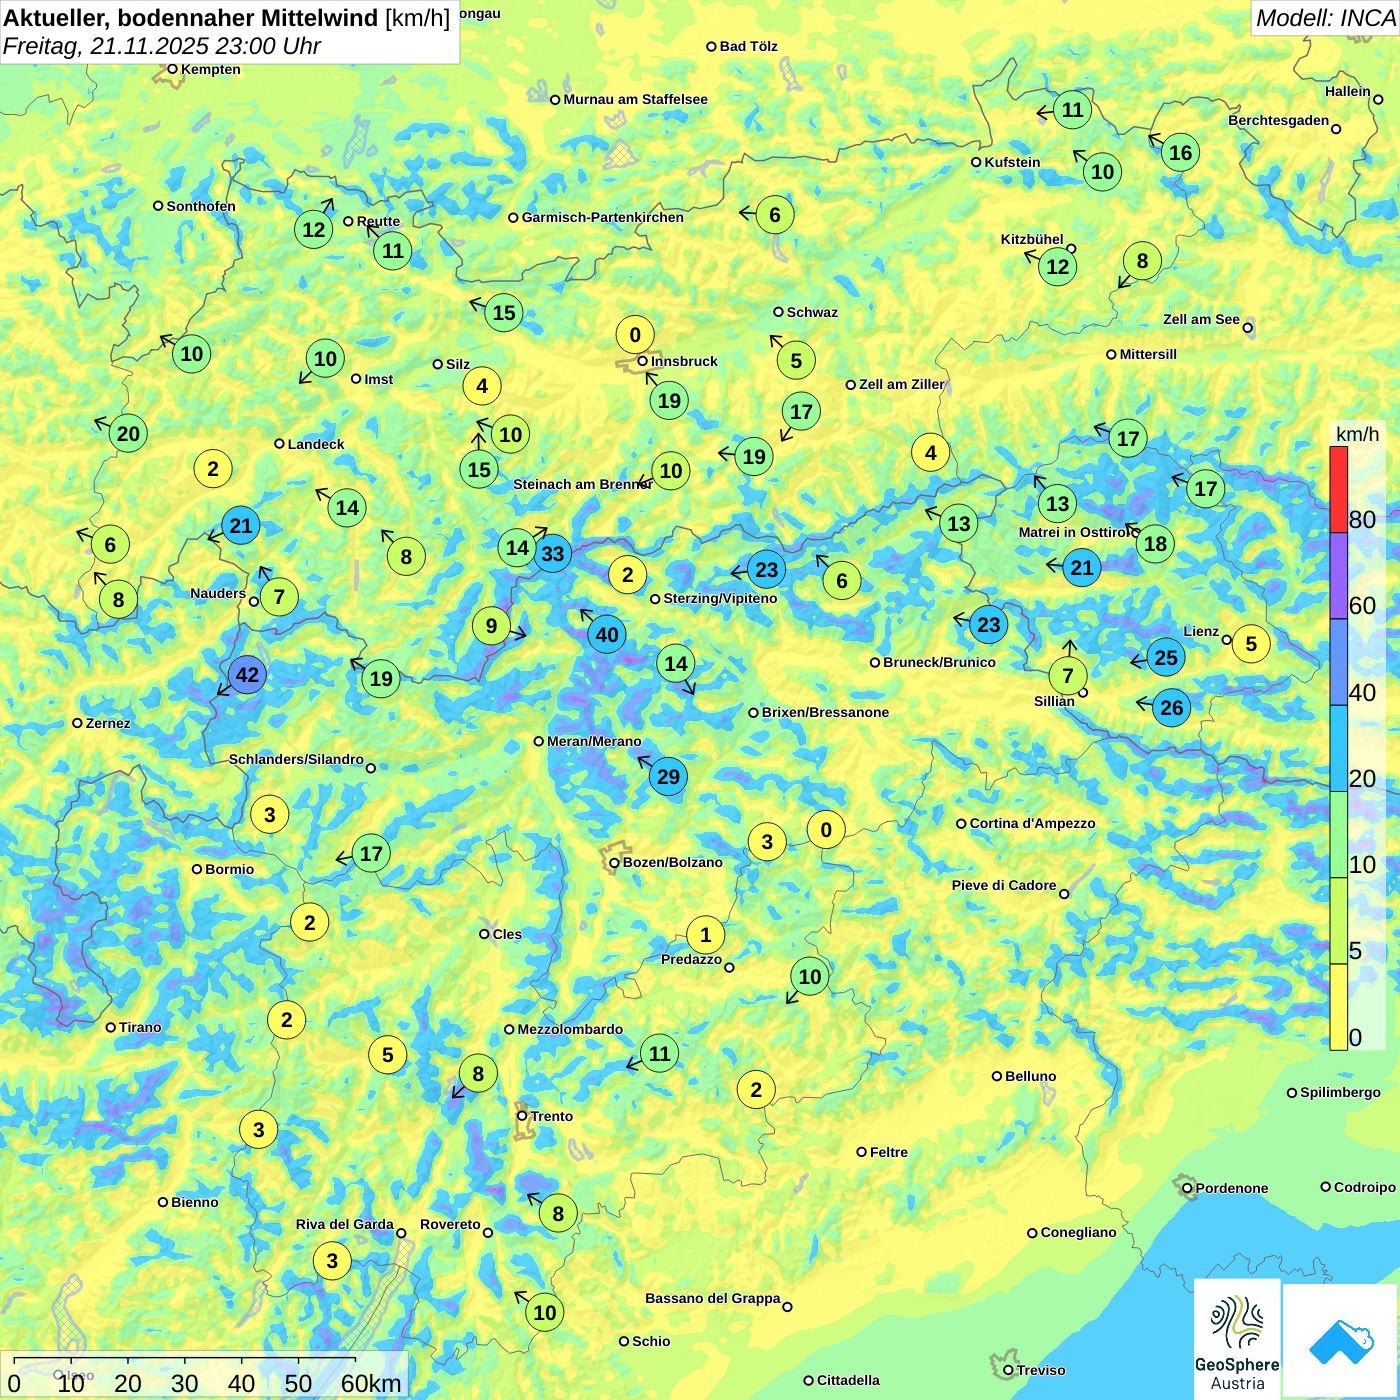
Task: Click the Garmisch-Partenkirchen label
Action: [x=603, y=217]
